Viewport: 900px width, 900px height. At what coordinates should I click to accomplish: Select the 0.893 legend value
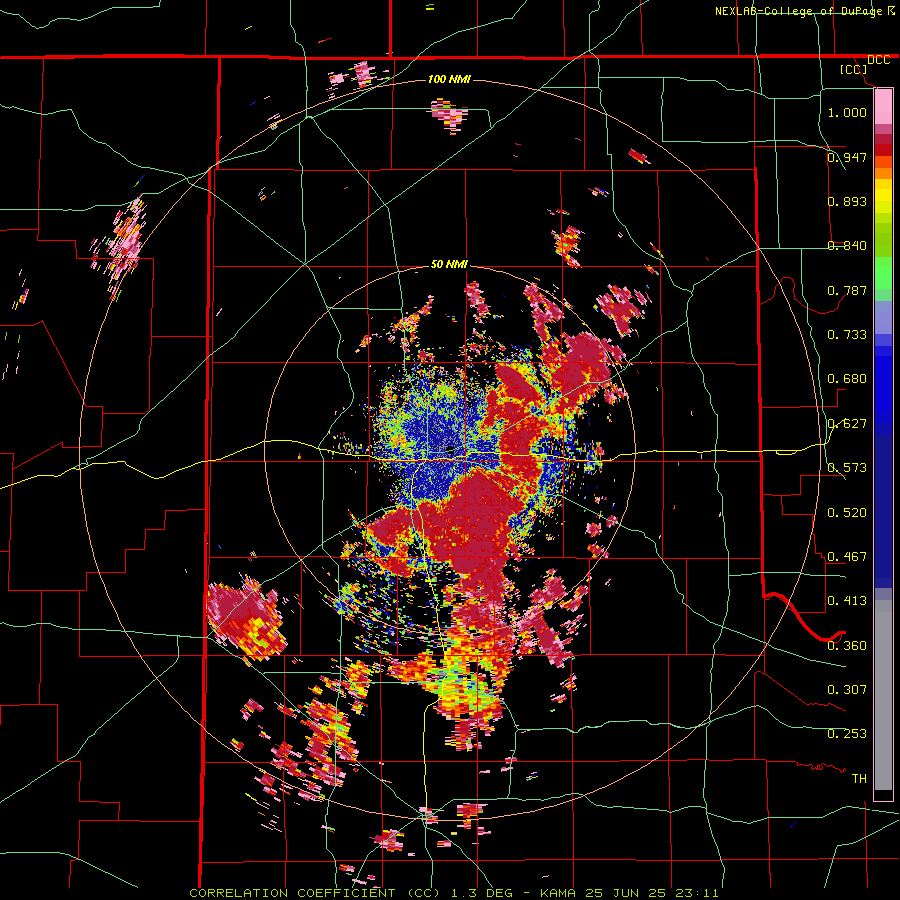tap(847, 201)
